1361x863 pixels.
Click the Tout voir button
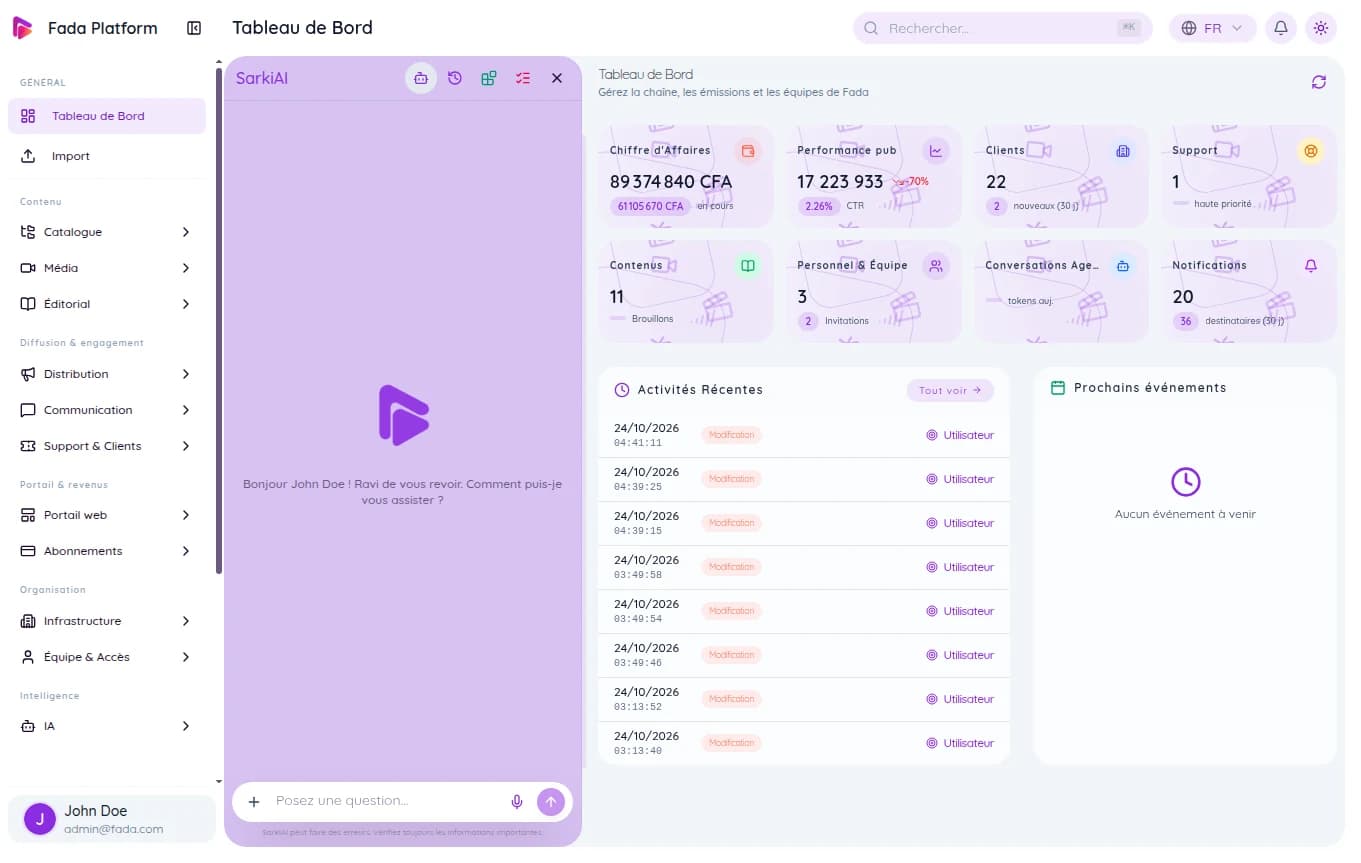(x=950, y=390)
